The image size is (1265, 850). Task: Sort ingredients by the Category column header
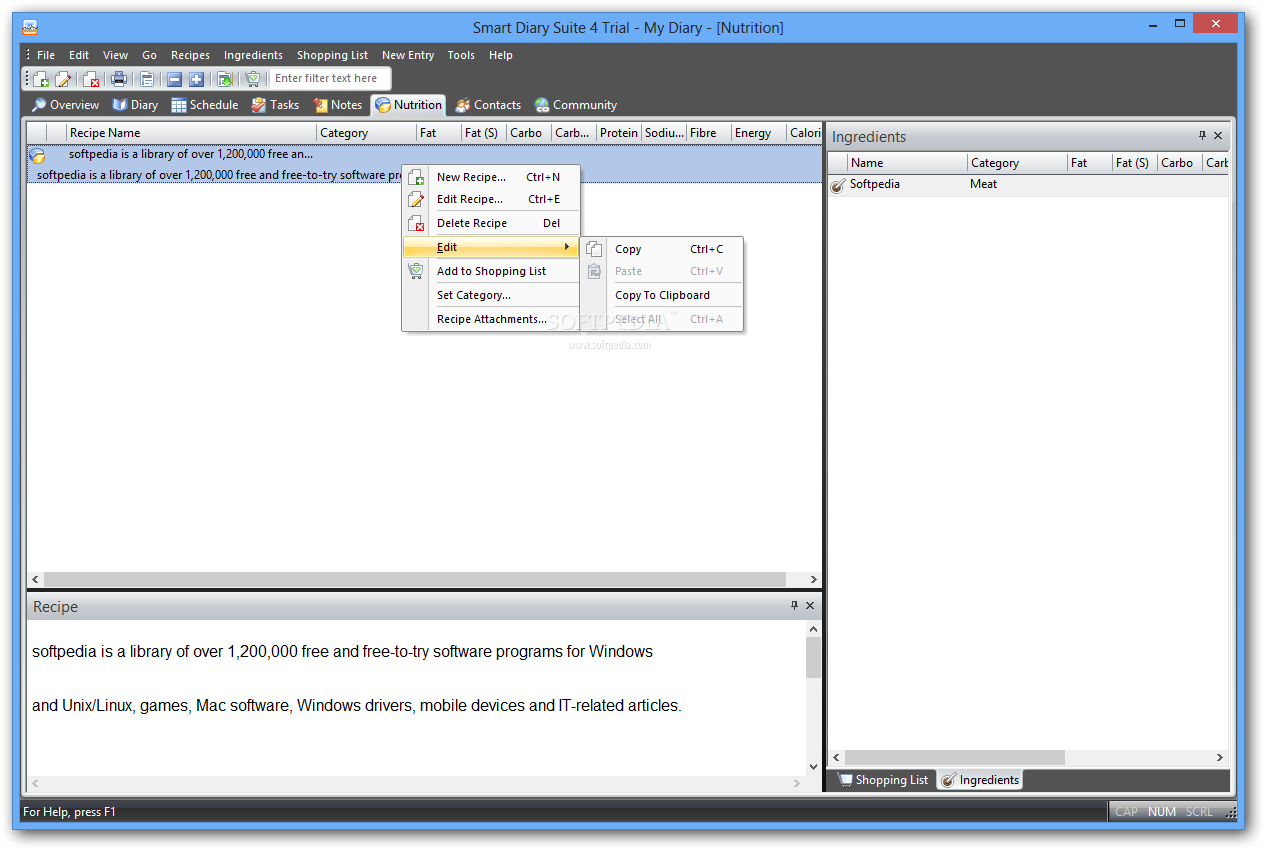click(x=1017, y=163)
